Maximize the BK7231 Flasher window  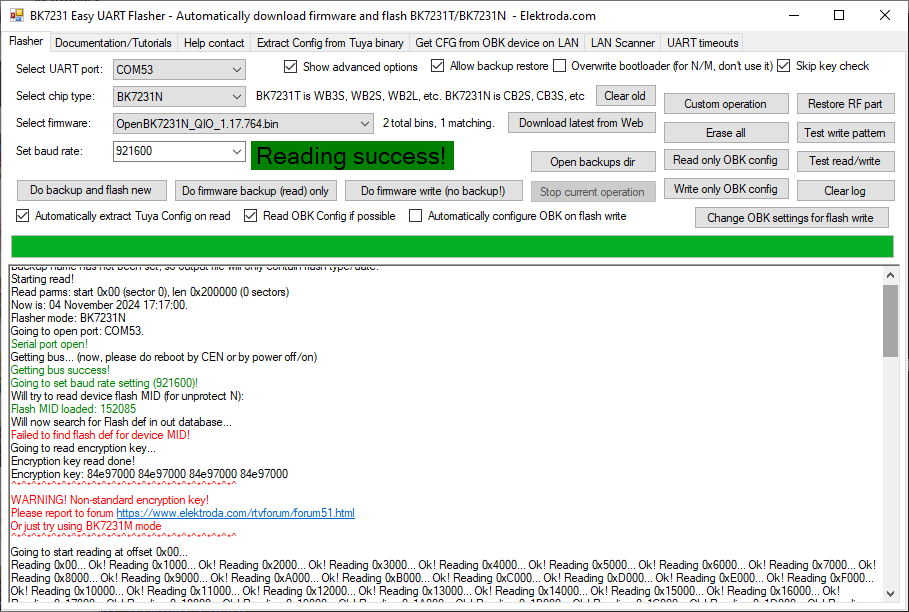(839, 16)
